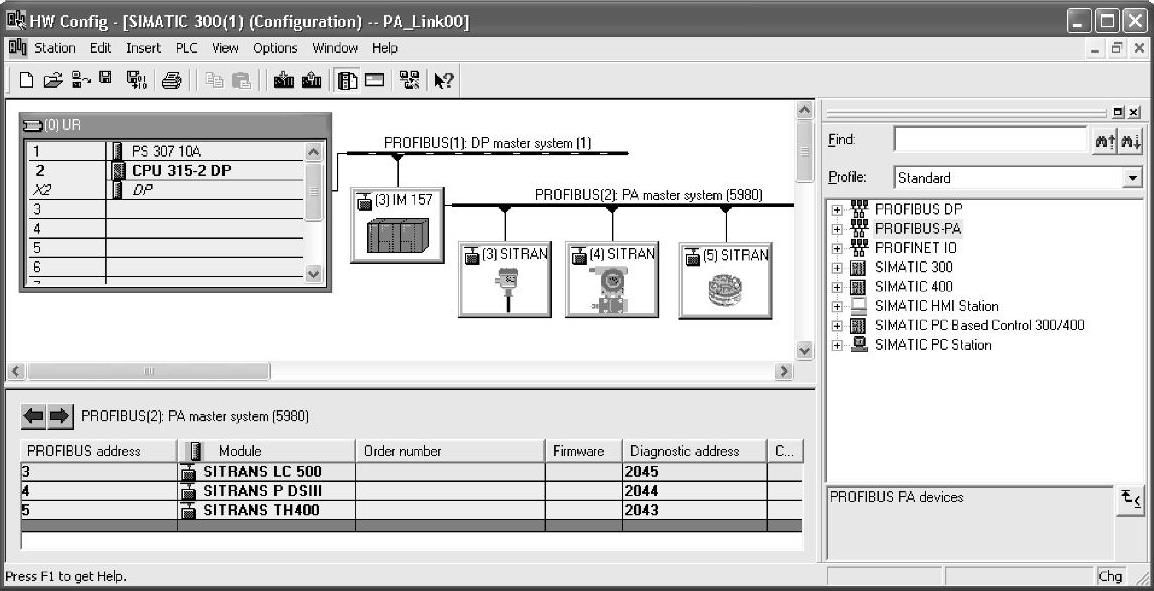Expand the SIMATIC PC Station node

837,345
